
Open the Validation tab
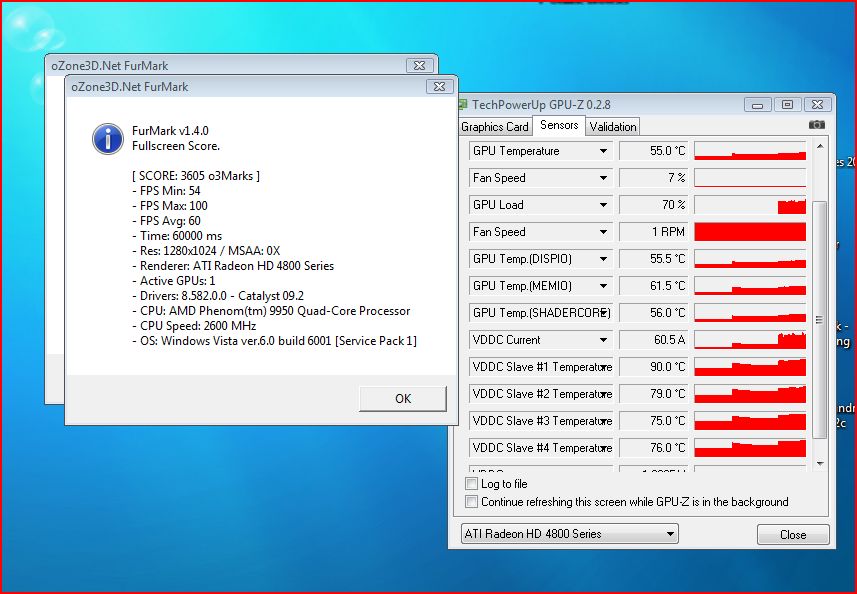[613, 127]
